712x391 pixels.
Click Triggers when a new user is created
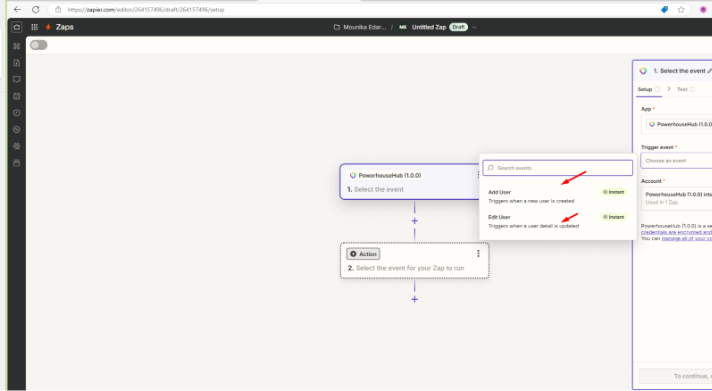pyautogui.click(x=531, y=201)
